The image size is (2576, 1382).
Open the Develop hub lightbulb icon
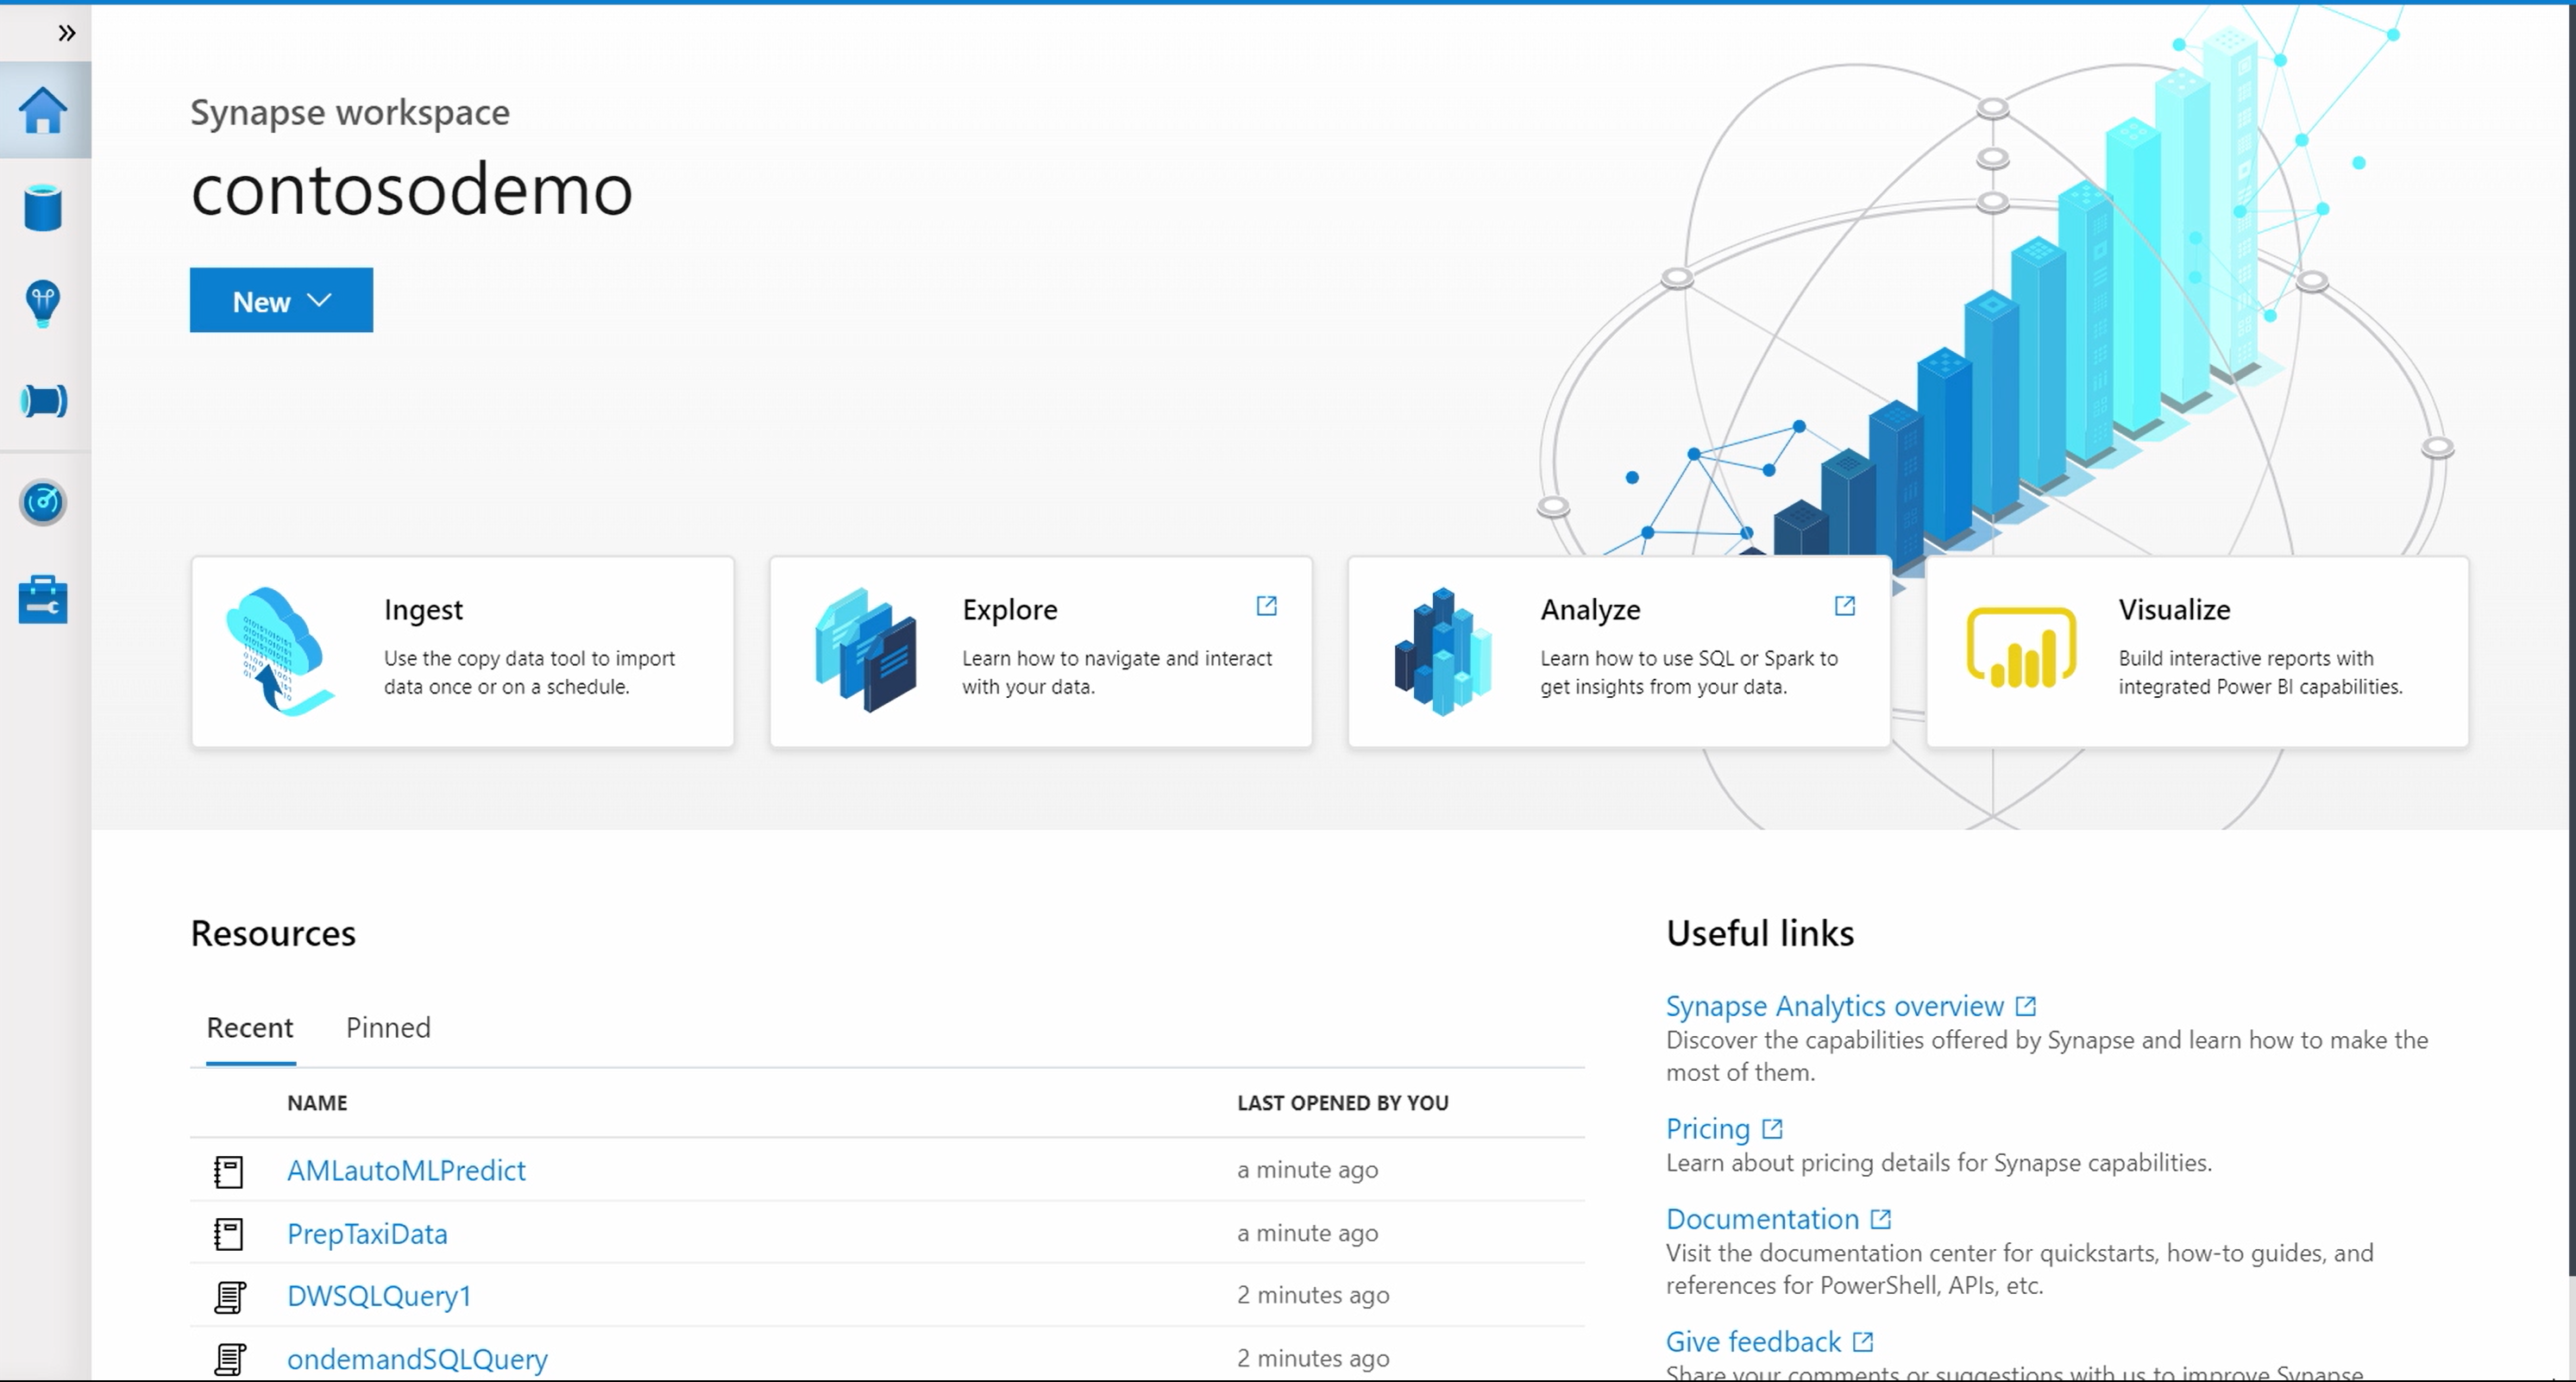click(x=43, y=303)
